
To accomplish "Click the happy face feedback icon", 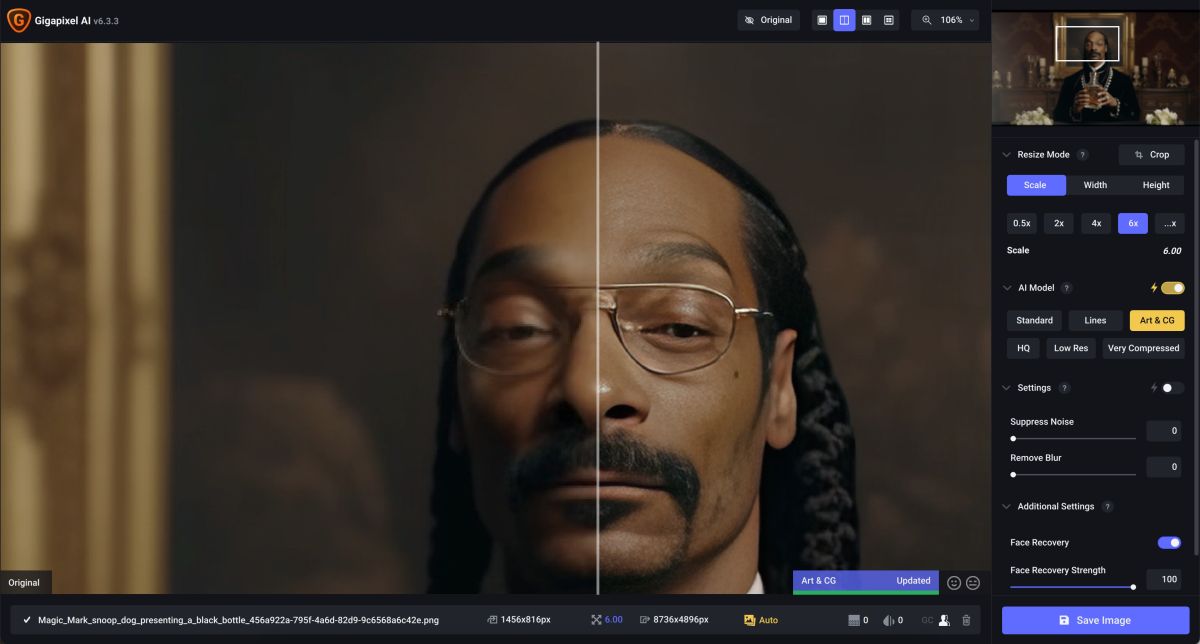I will pos(954,583).
